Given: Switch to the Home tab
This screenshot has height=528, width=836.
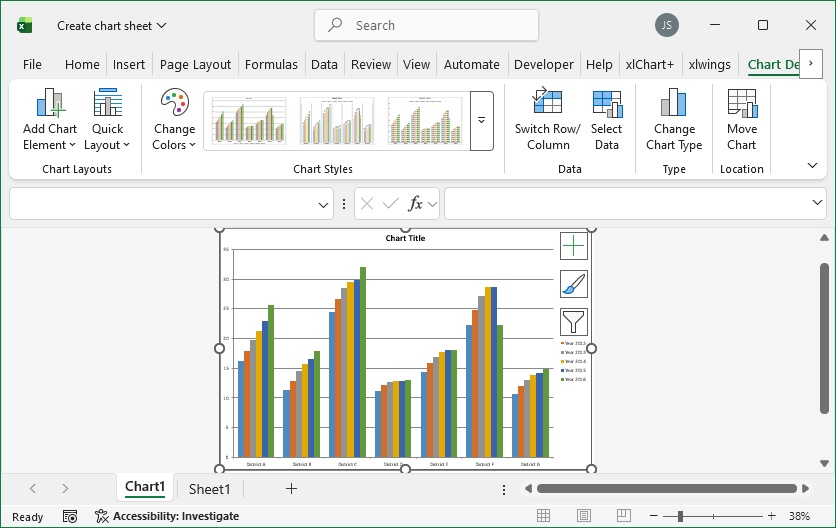Looking at the screenshot, I should (x=82, y=65).
